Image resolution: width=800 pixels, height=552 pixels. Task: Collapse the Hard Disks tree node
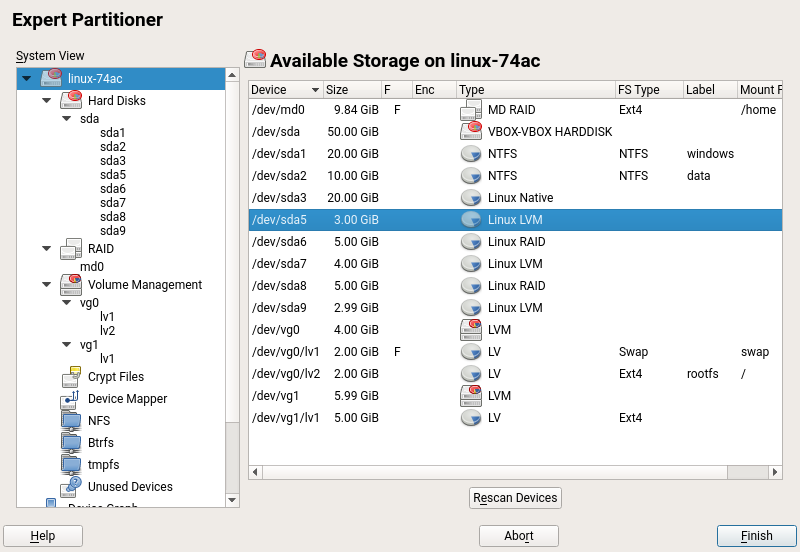(47, 101)
